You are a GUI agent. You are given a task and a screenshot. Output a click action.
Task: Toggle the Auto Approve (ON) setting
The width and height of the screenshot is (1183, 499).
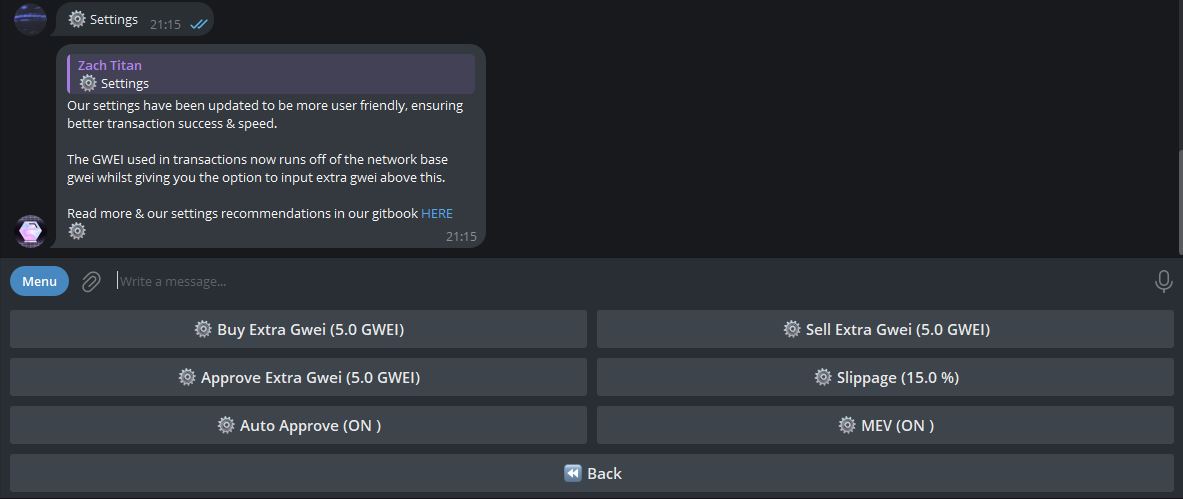298,425
